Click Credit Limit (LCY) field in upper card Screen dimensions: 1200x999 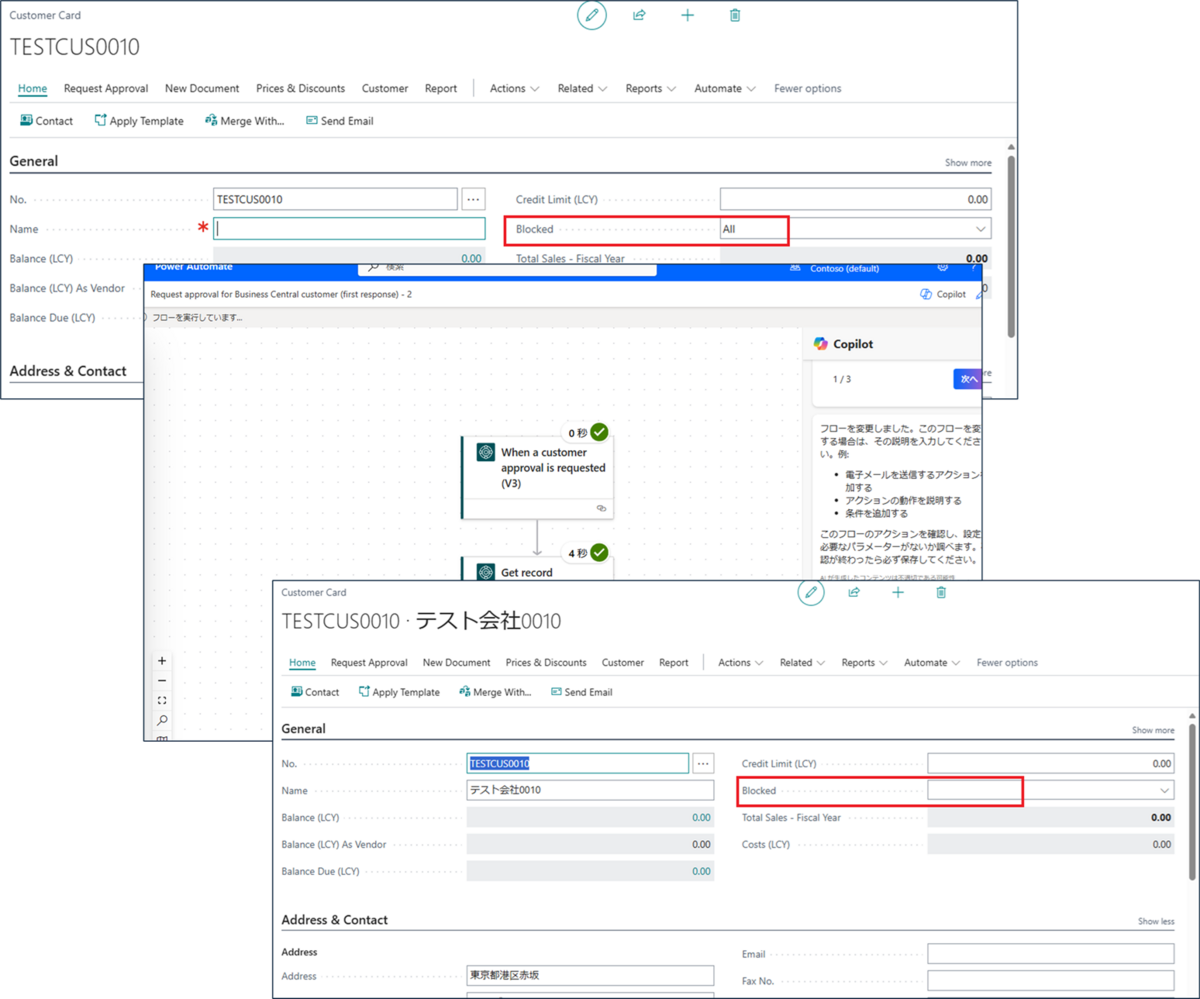856,199
